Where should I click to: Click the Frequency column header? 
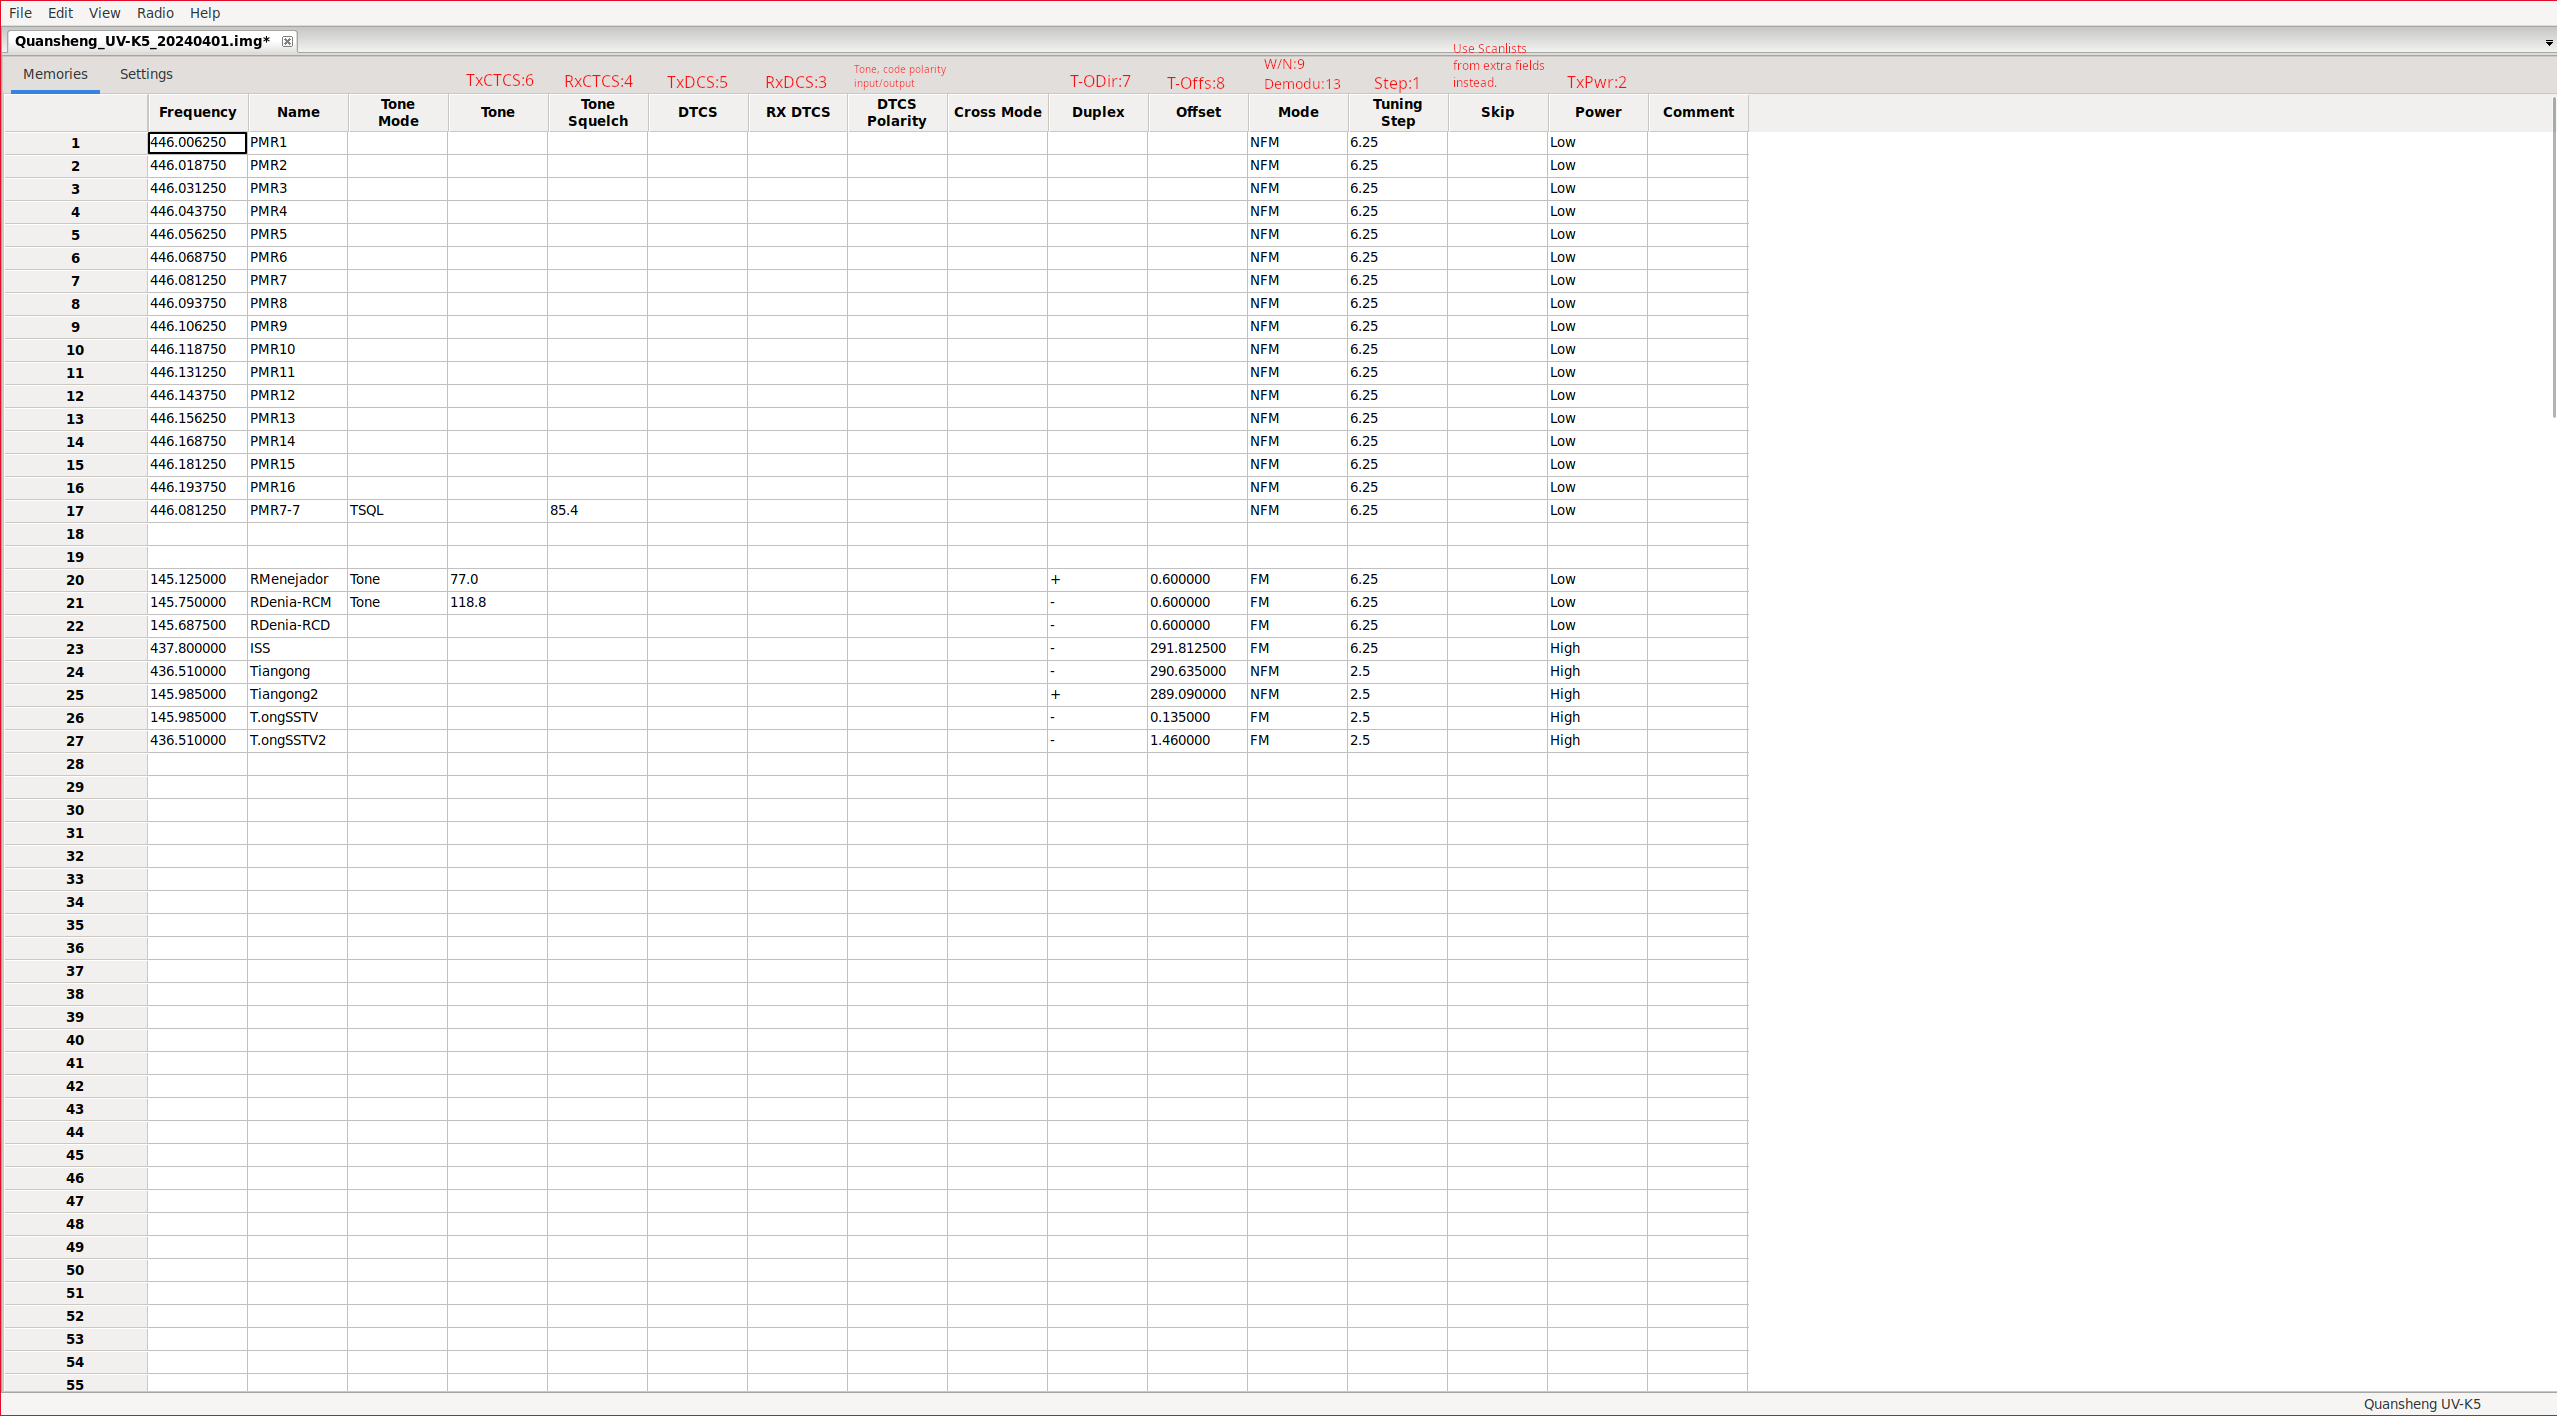click(x=197, y=112)
